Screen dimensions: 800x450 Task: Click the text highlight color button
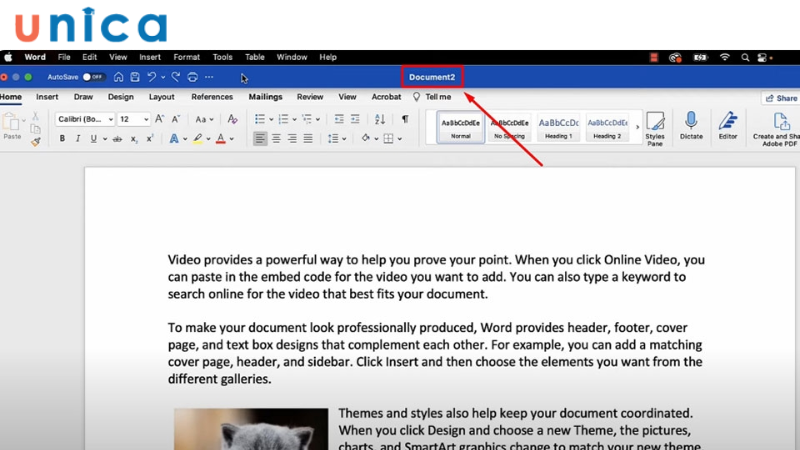pyautogui.click(x=197, y=138)
